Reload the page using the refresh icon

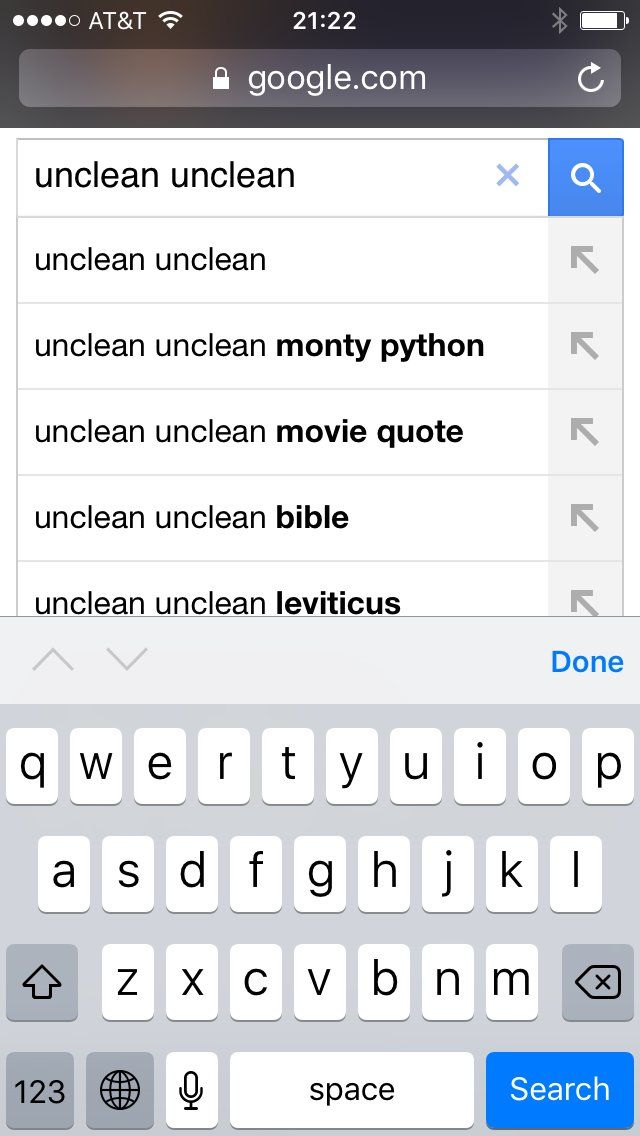point(591,78)
